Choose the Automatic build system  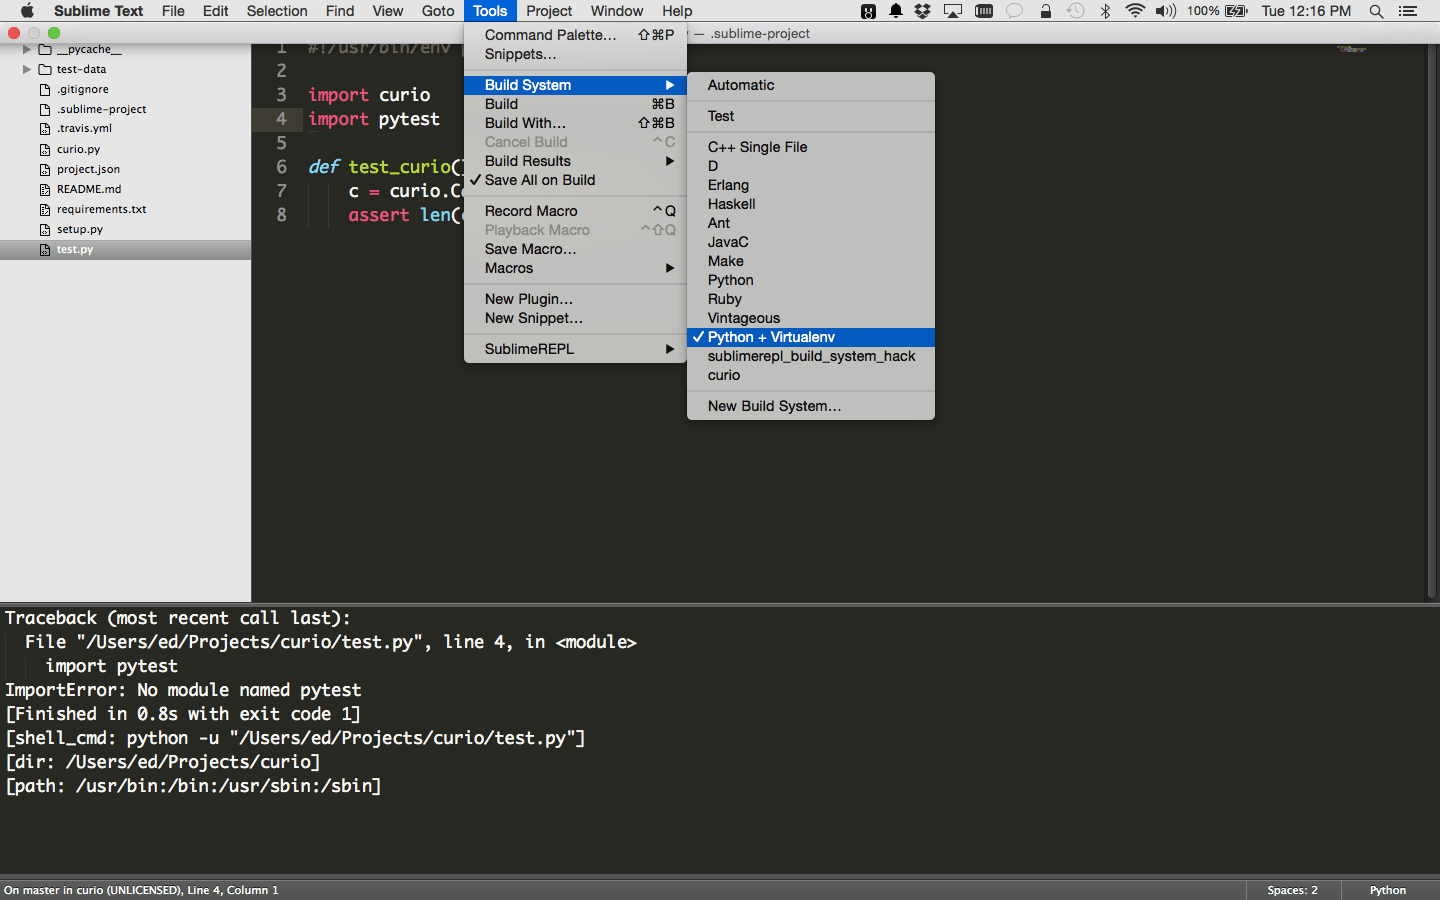coord(741,85)
